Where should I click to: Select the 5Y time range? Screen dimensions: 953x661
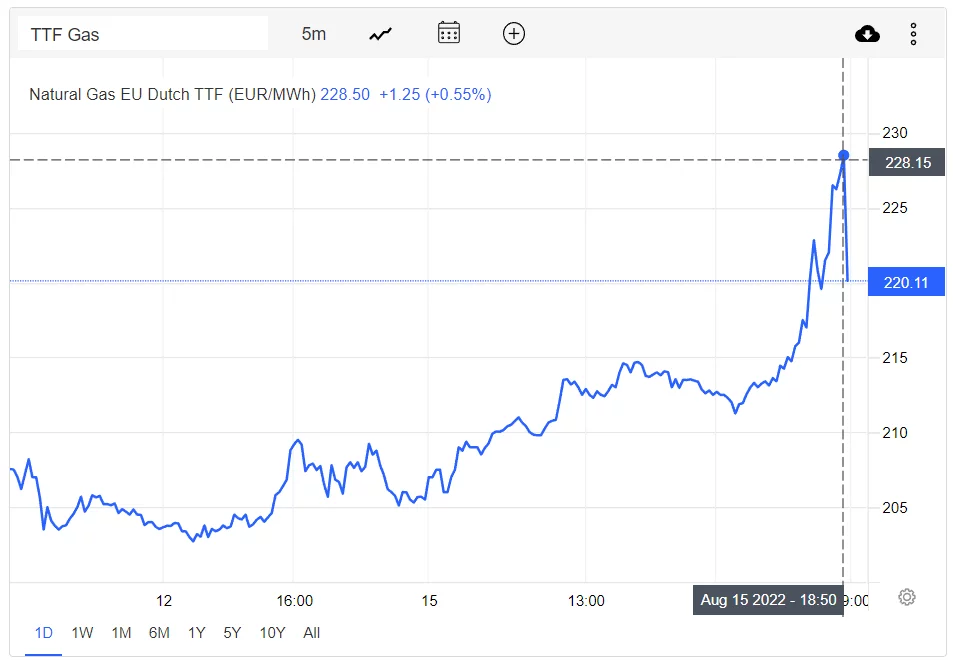click(232, 633)
